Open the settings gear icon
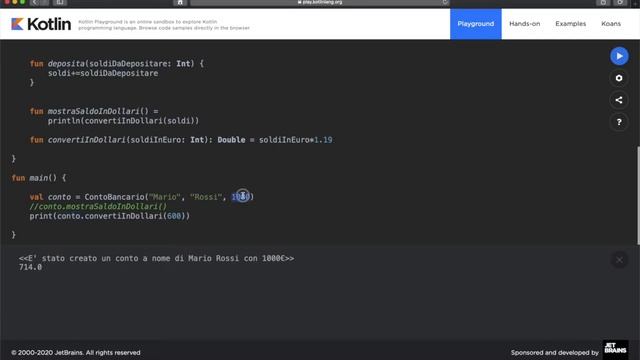The image size is (640, 360). point(619,78)
